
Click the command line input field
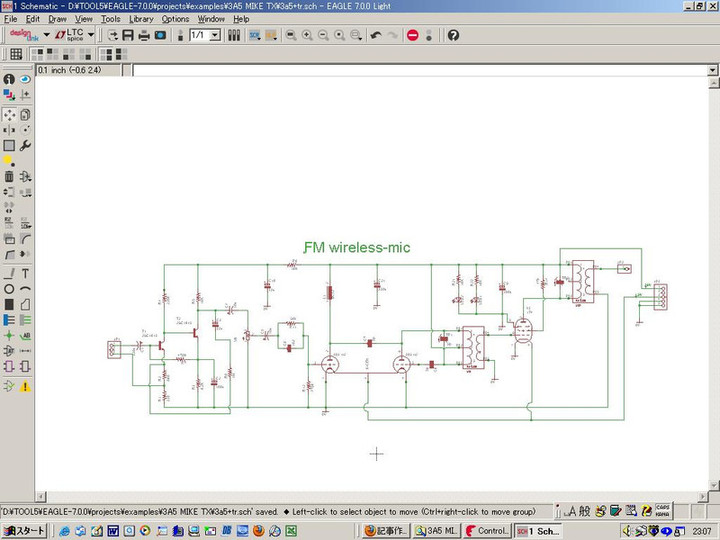tap(420, 70)
